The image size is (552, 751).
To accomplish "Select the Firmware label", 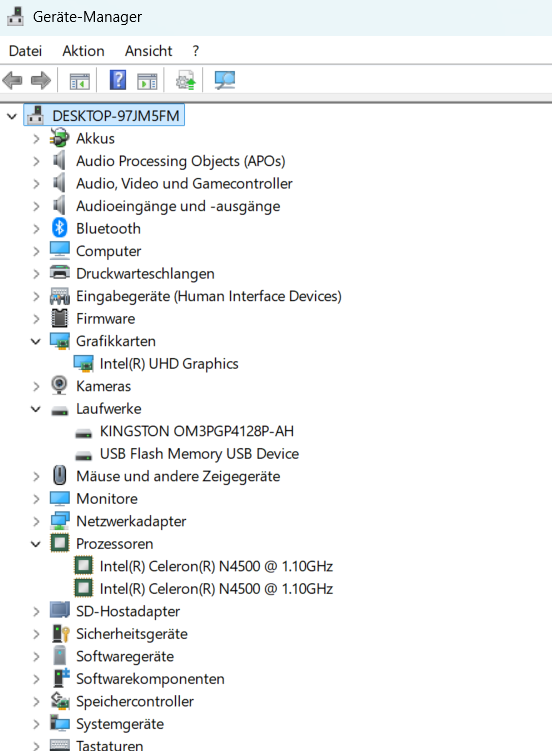I will click(105, 319).
